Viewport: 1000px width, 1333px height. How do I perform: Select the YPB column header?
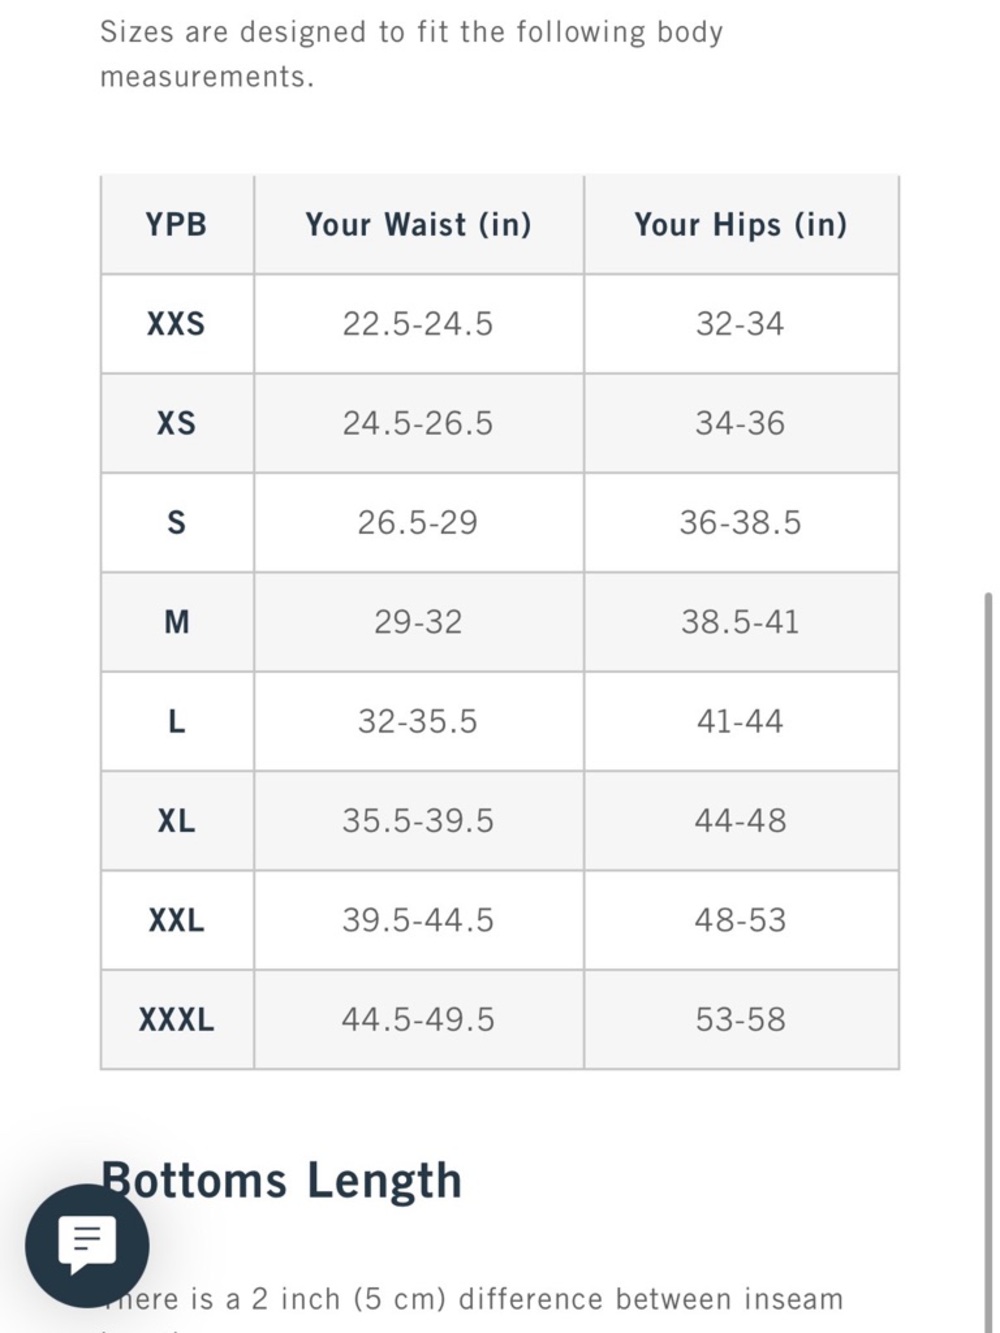point(176,224)
